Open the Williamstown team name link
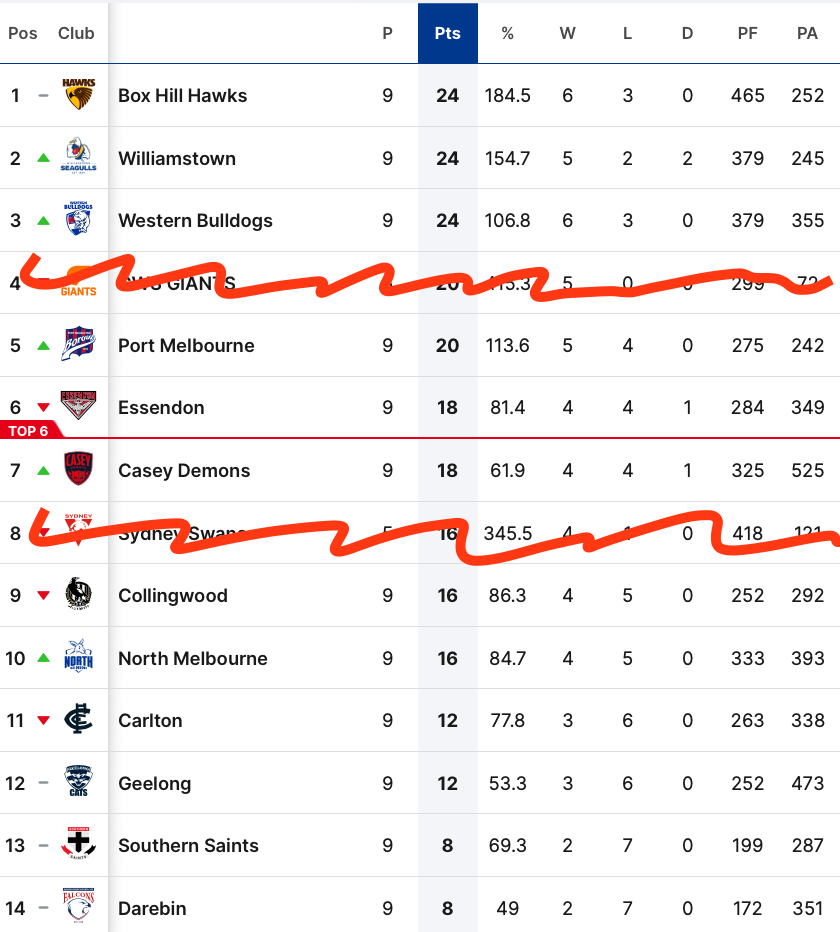Screen dimensions: 840x932 coord(177,159)
